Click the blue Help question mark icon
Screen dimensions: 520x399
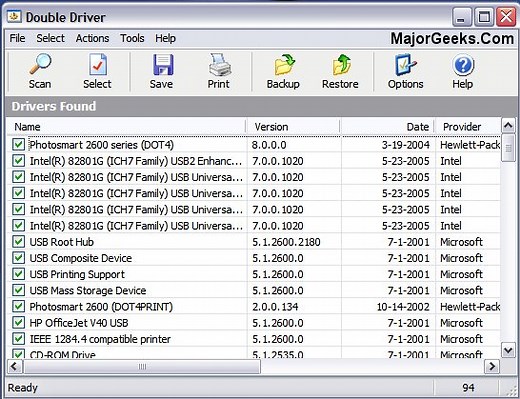click(463, 65)
